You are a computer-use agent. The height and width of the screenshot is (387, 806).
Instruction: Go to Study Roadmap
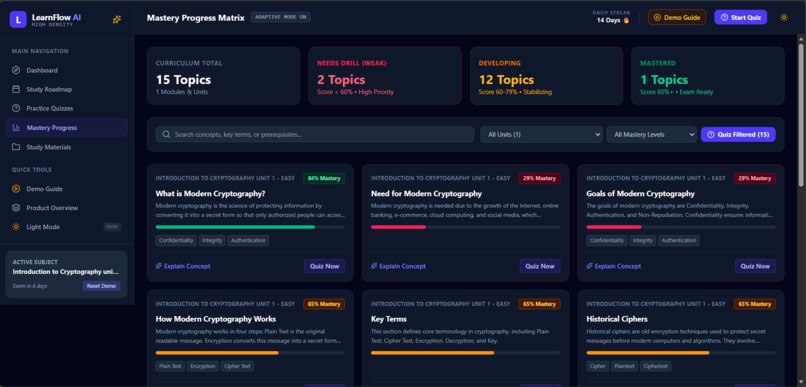[66, 89]
